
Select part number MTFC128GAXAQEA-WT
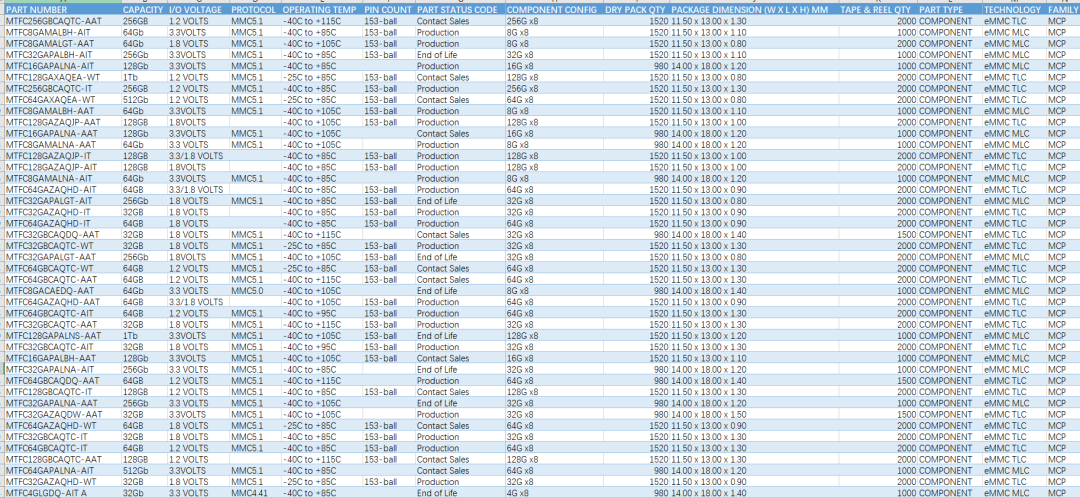[x=62, y=77]
